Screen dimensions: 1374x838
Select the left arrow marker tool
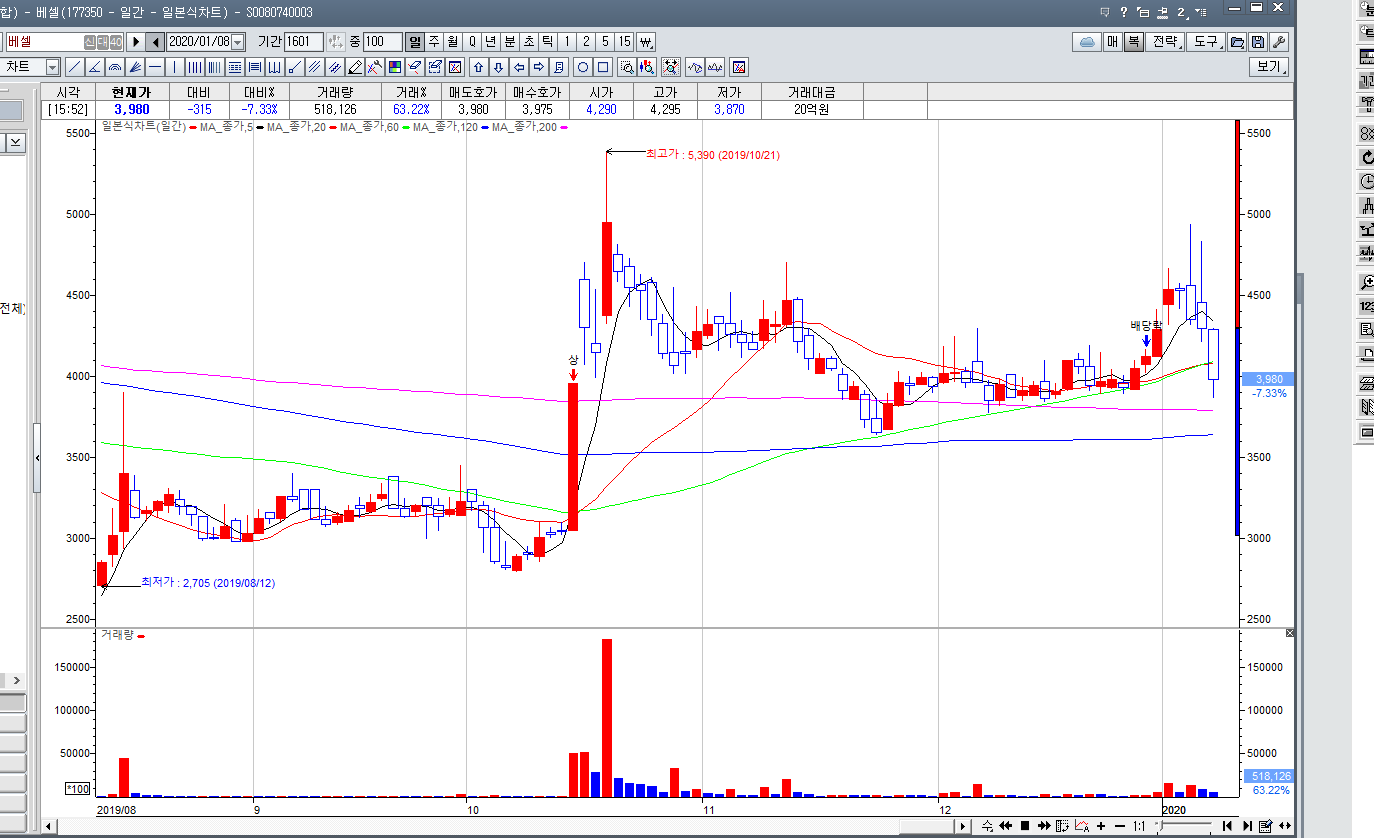coord(519,67)
